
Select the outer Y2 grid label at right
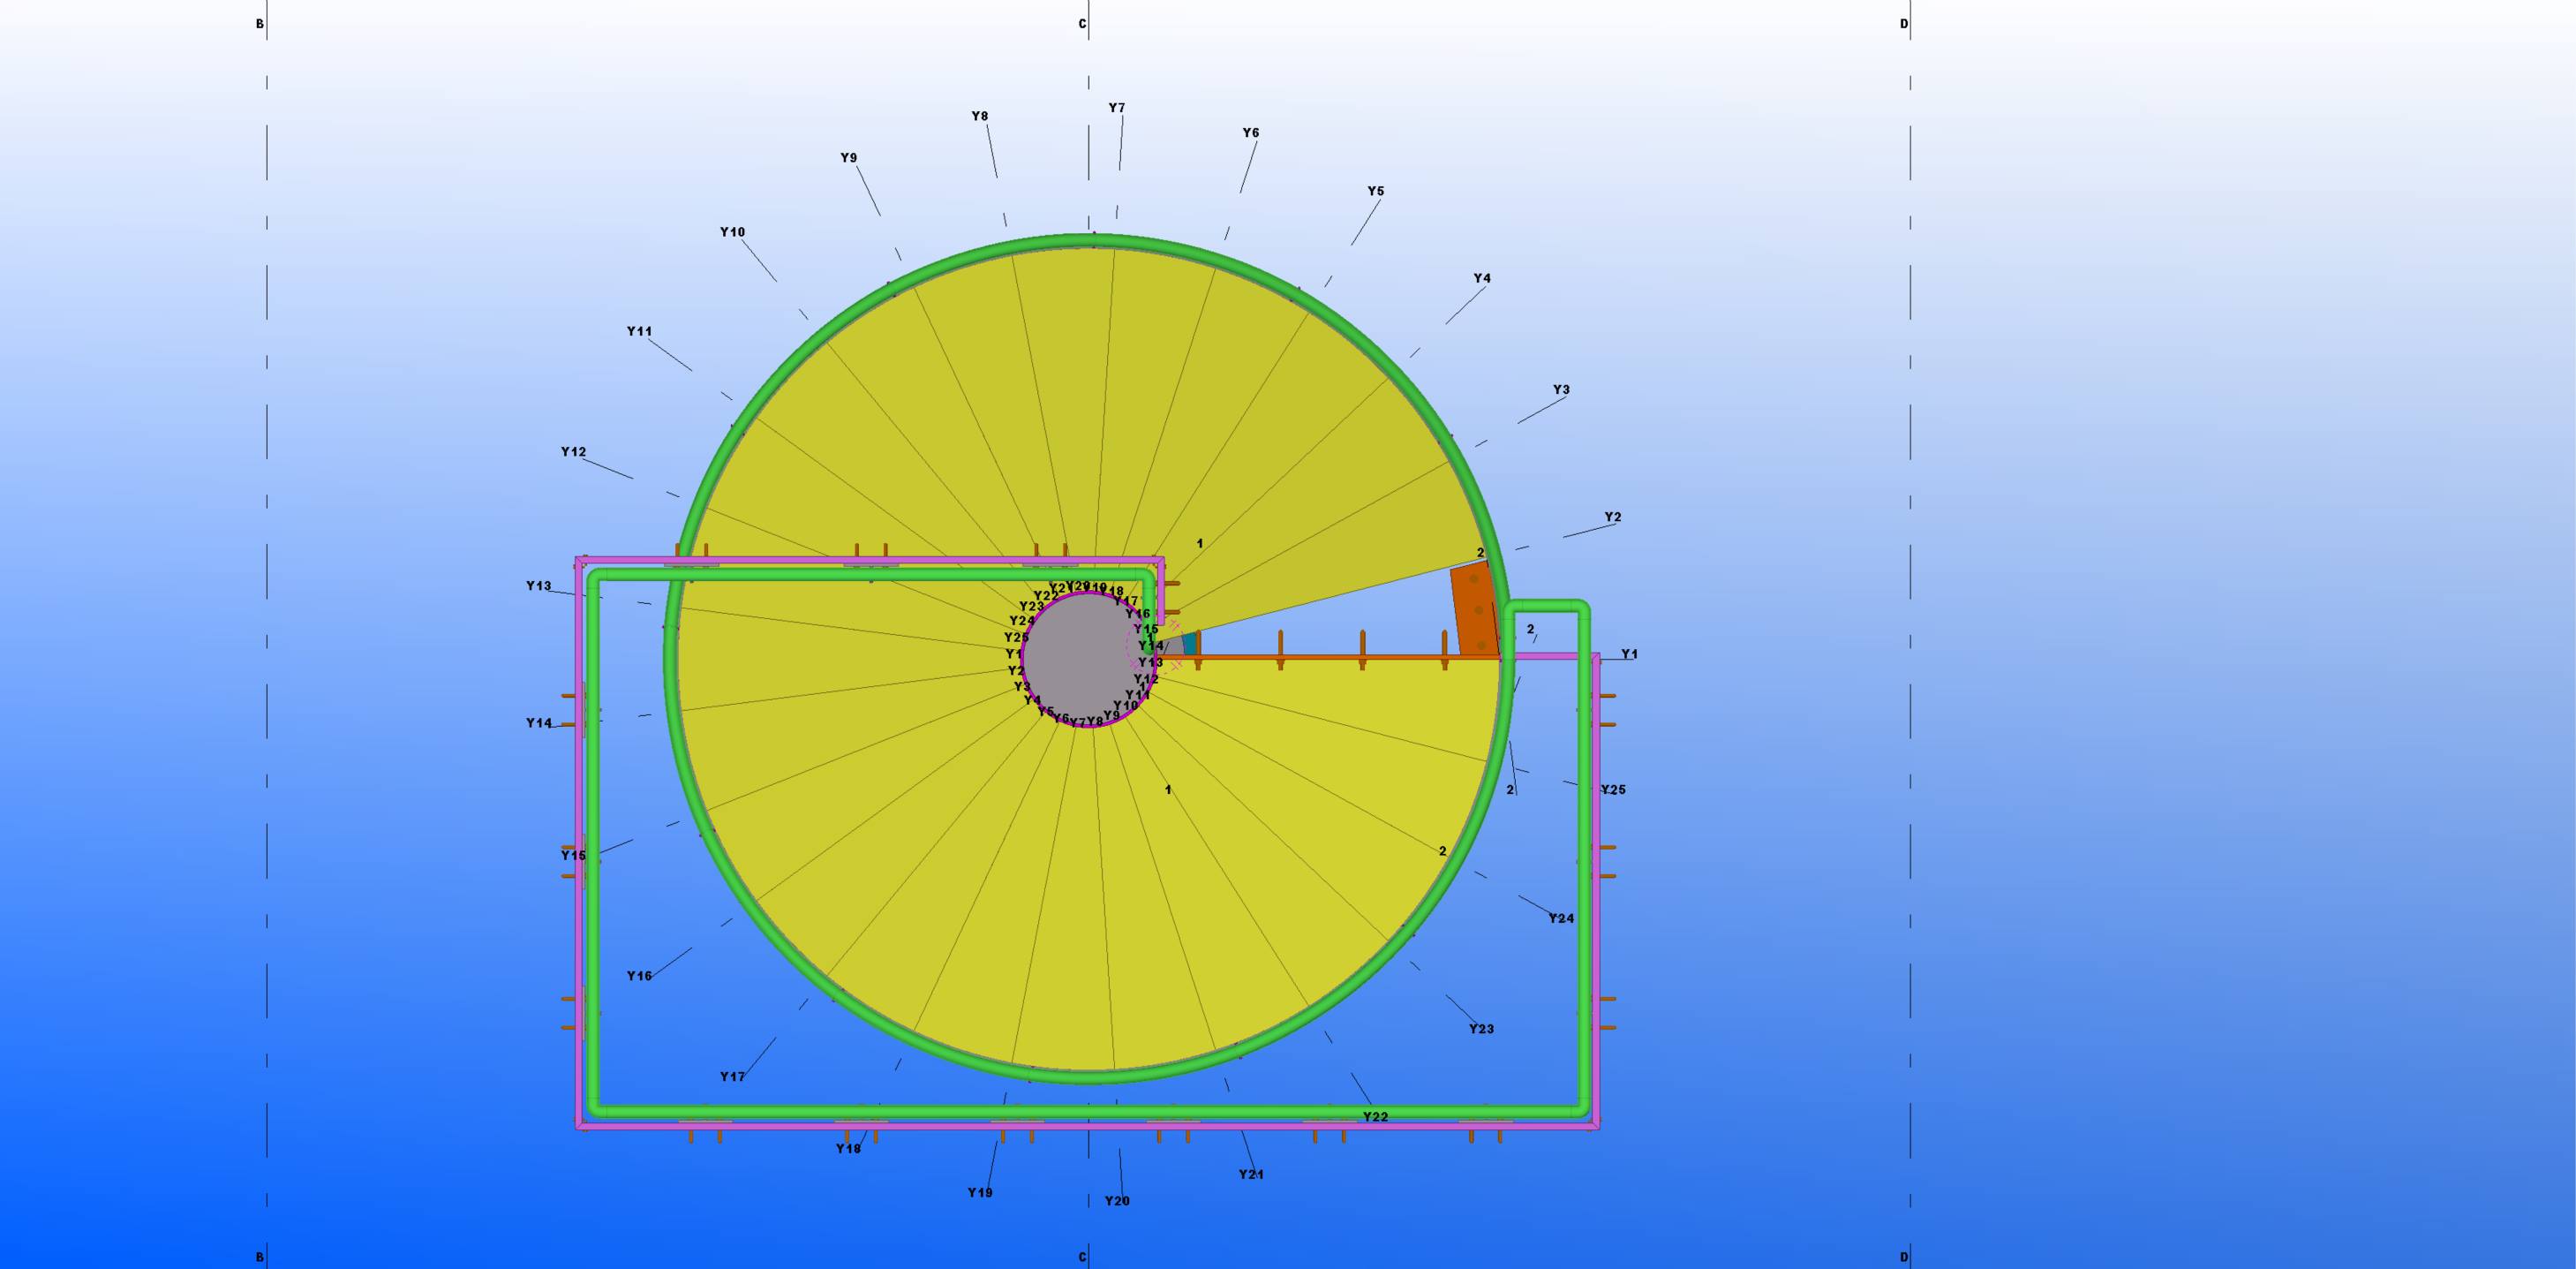point(1612,517)
